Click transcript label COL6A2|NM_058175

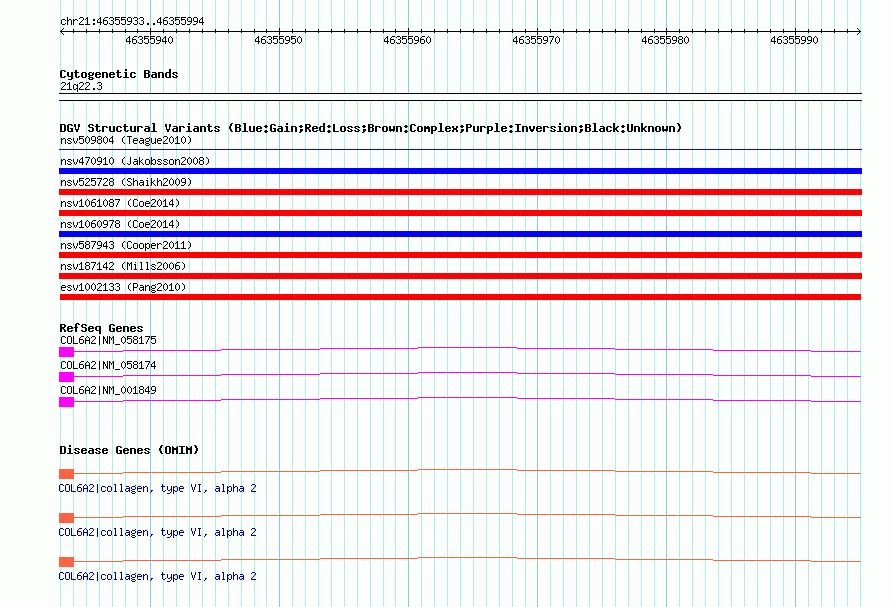click(108, 340)
